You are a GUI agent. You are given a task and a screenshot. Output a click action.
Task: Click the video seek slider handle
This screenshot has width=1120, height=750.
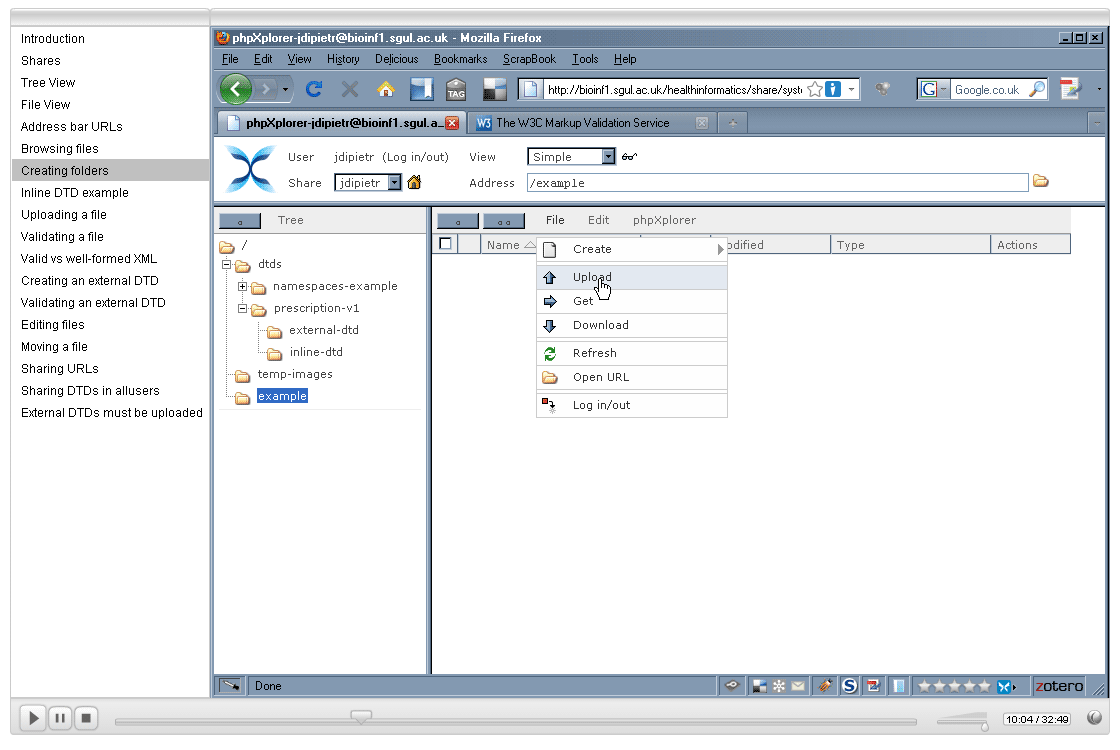coord(361,716)
